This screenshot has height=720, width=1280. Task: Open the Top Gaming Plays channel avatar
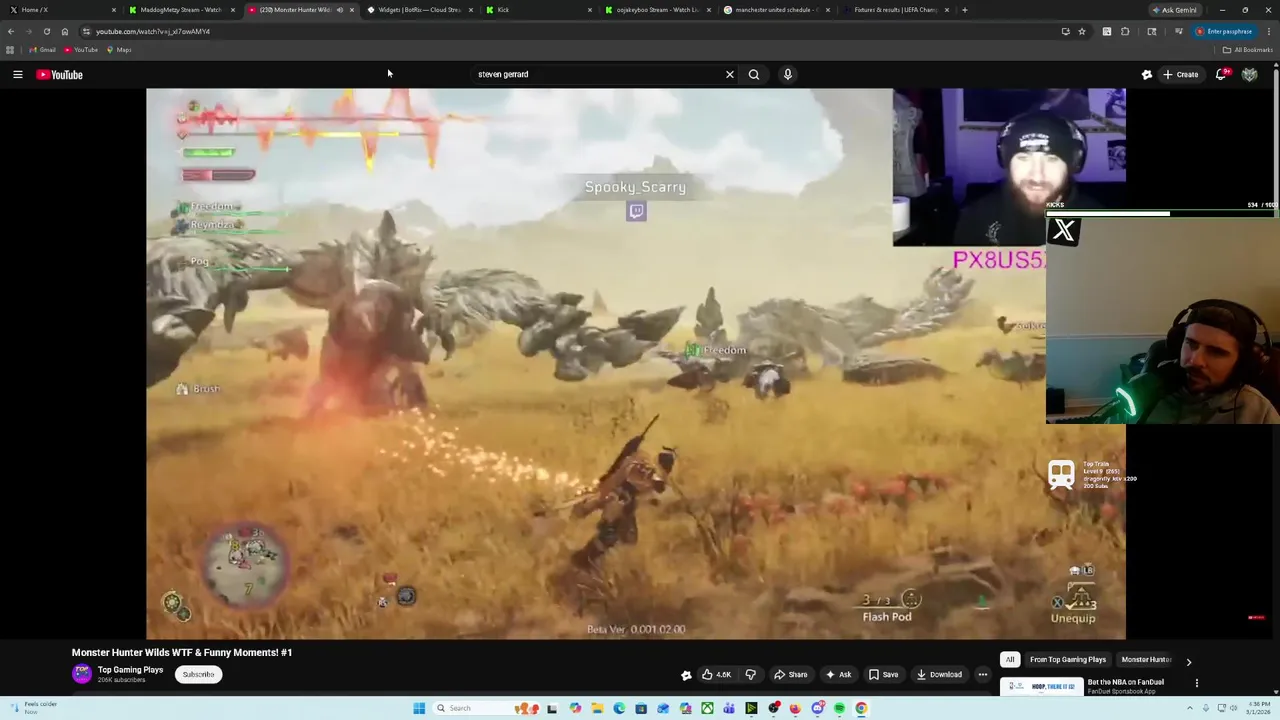click(x=82, y=674)
